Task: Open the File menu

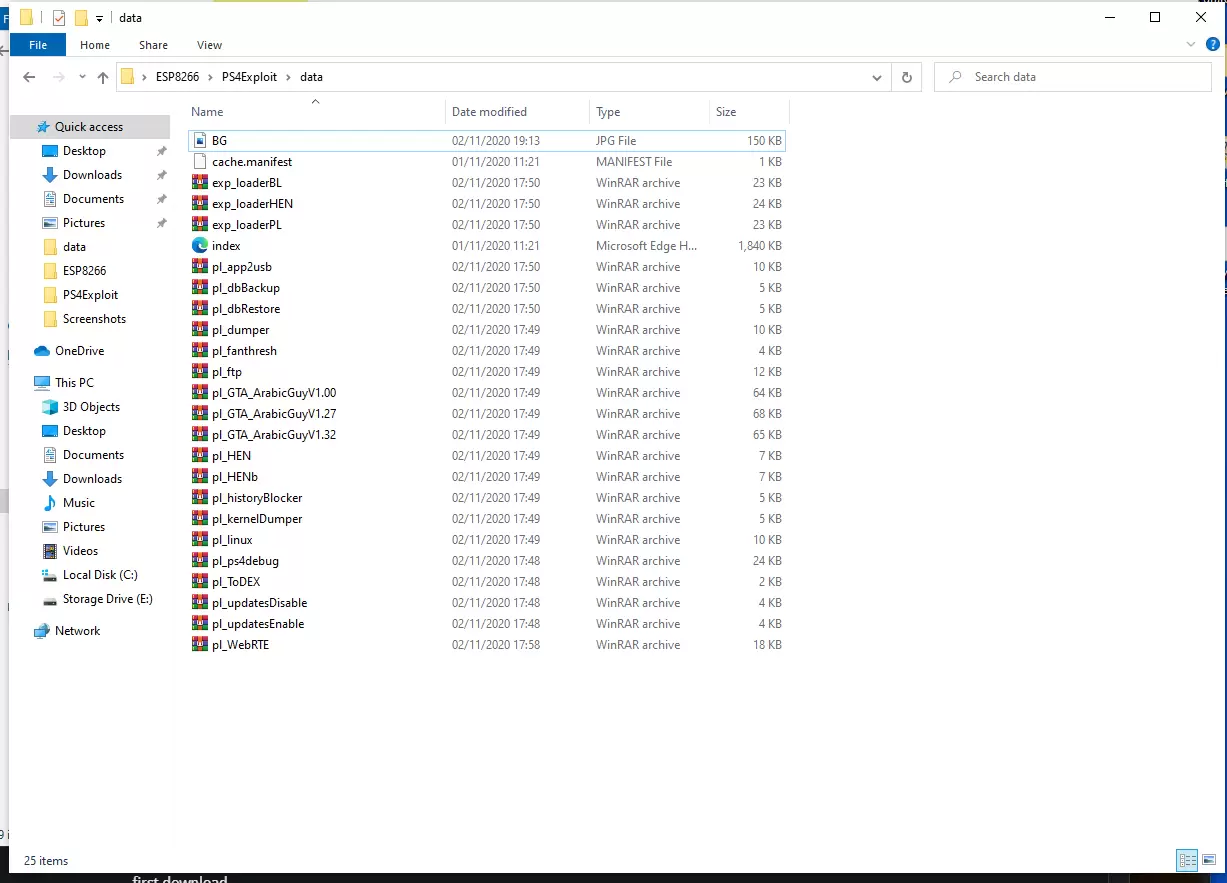Action: pyautogui.click(x=38, y=45)
